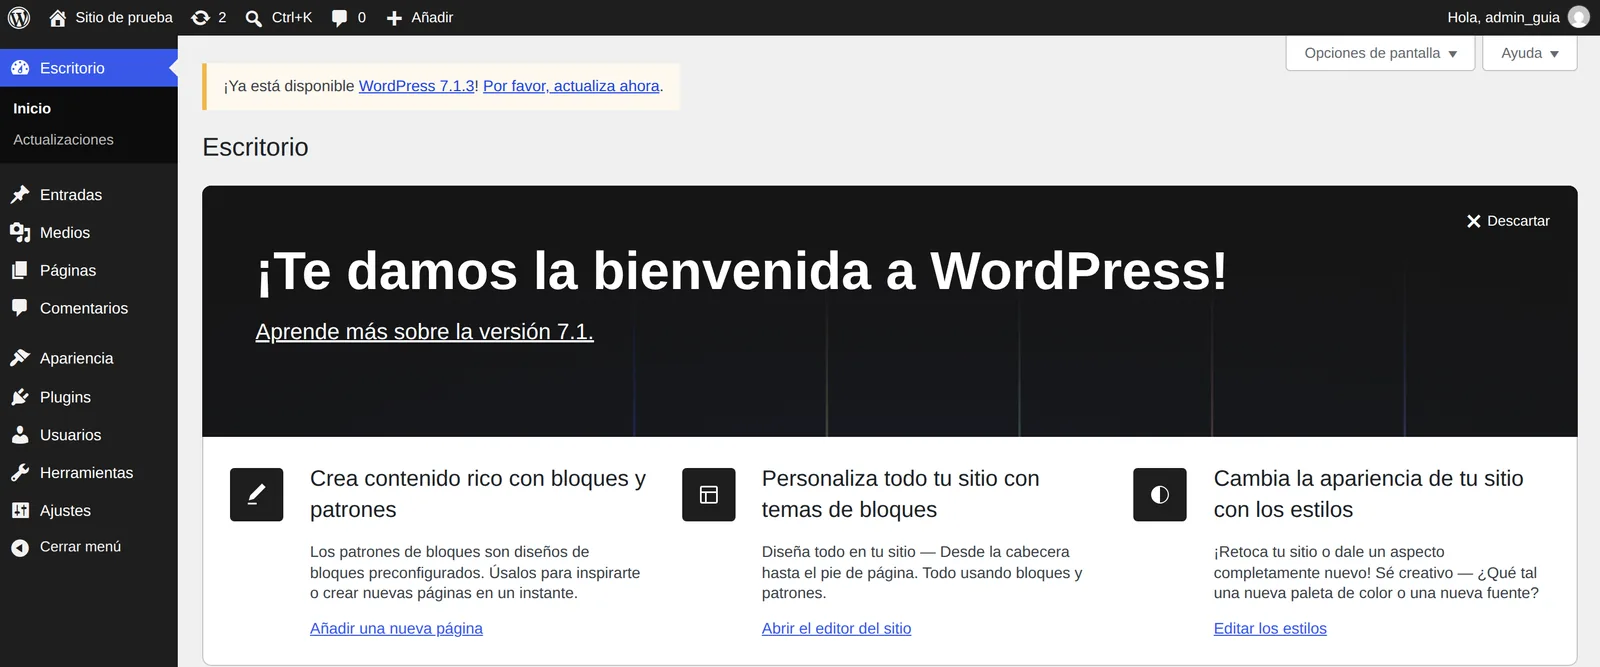Image resolution: width=1600 pixels, height=667 pixels.
Task: Click the Entradas pushpin icon
Action: (x=20, y=194)
